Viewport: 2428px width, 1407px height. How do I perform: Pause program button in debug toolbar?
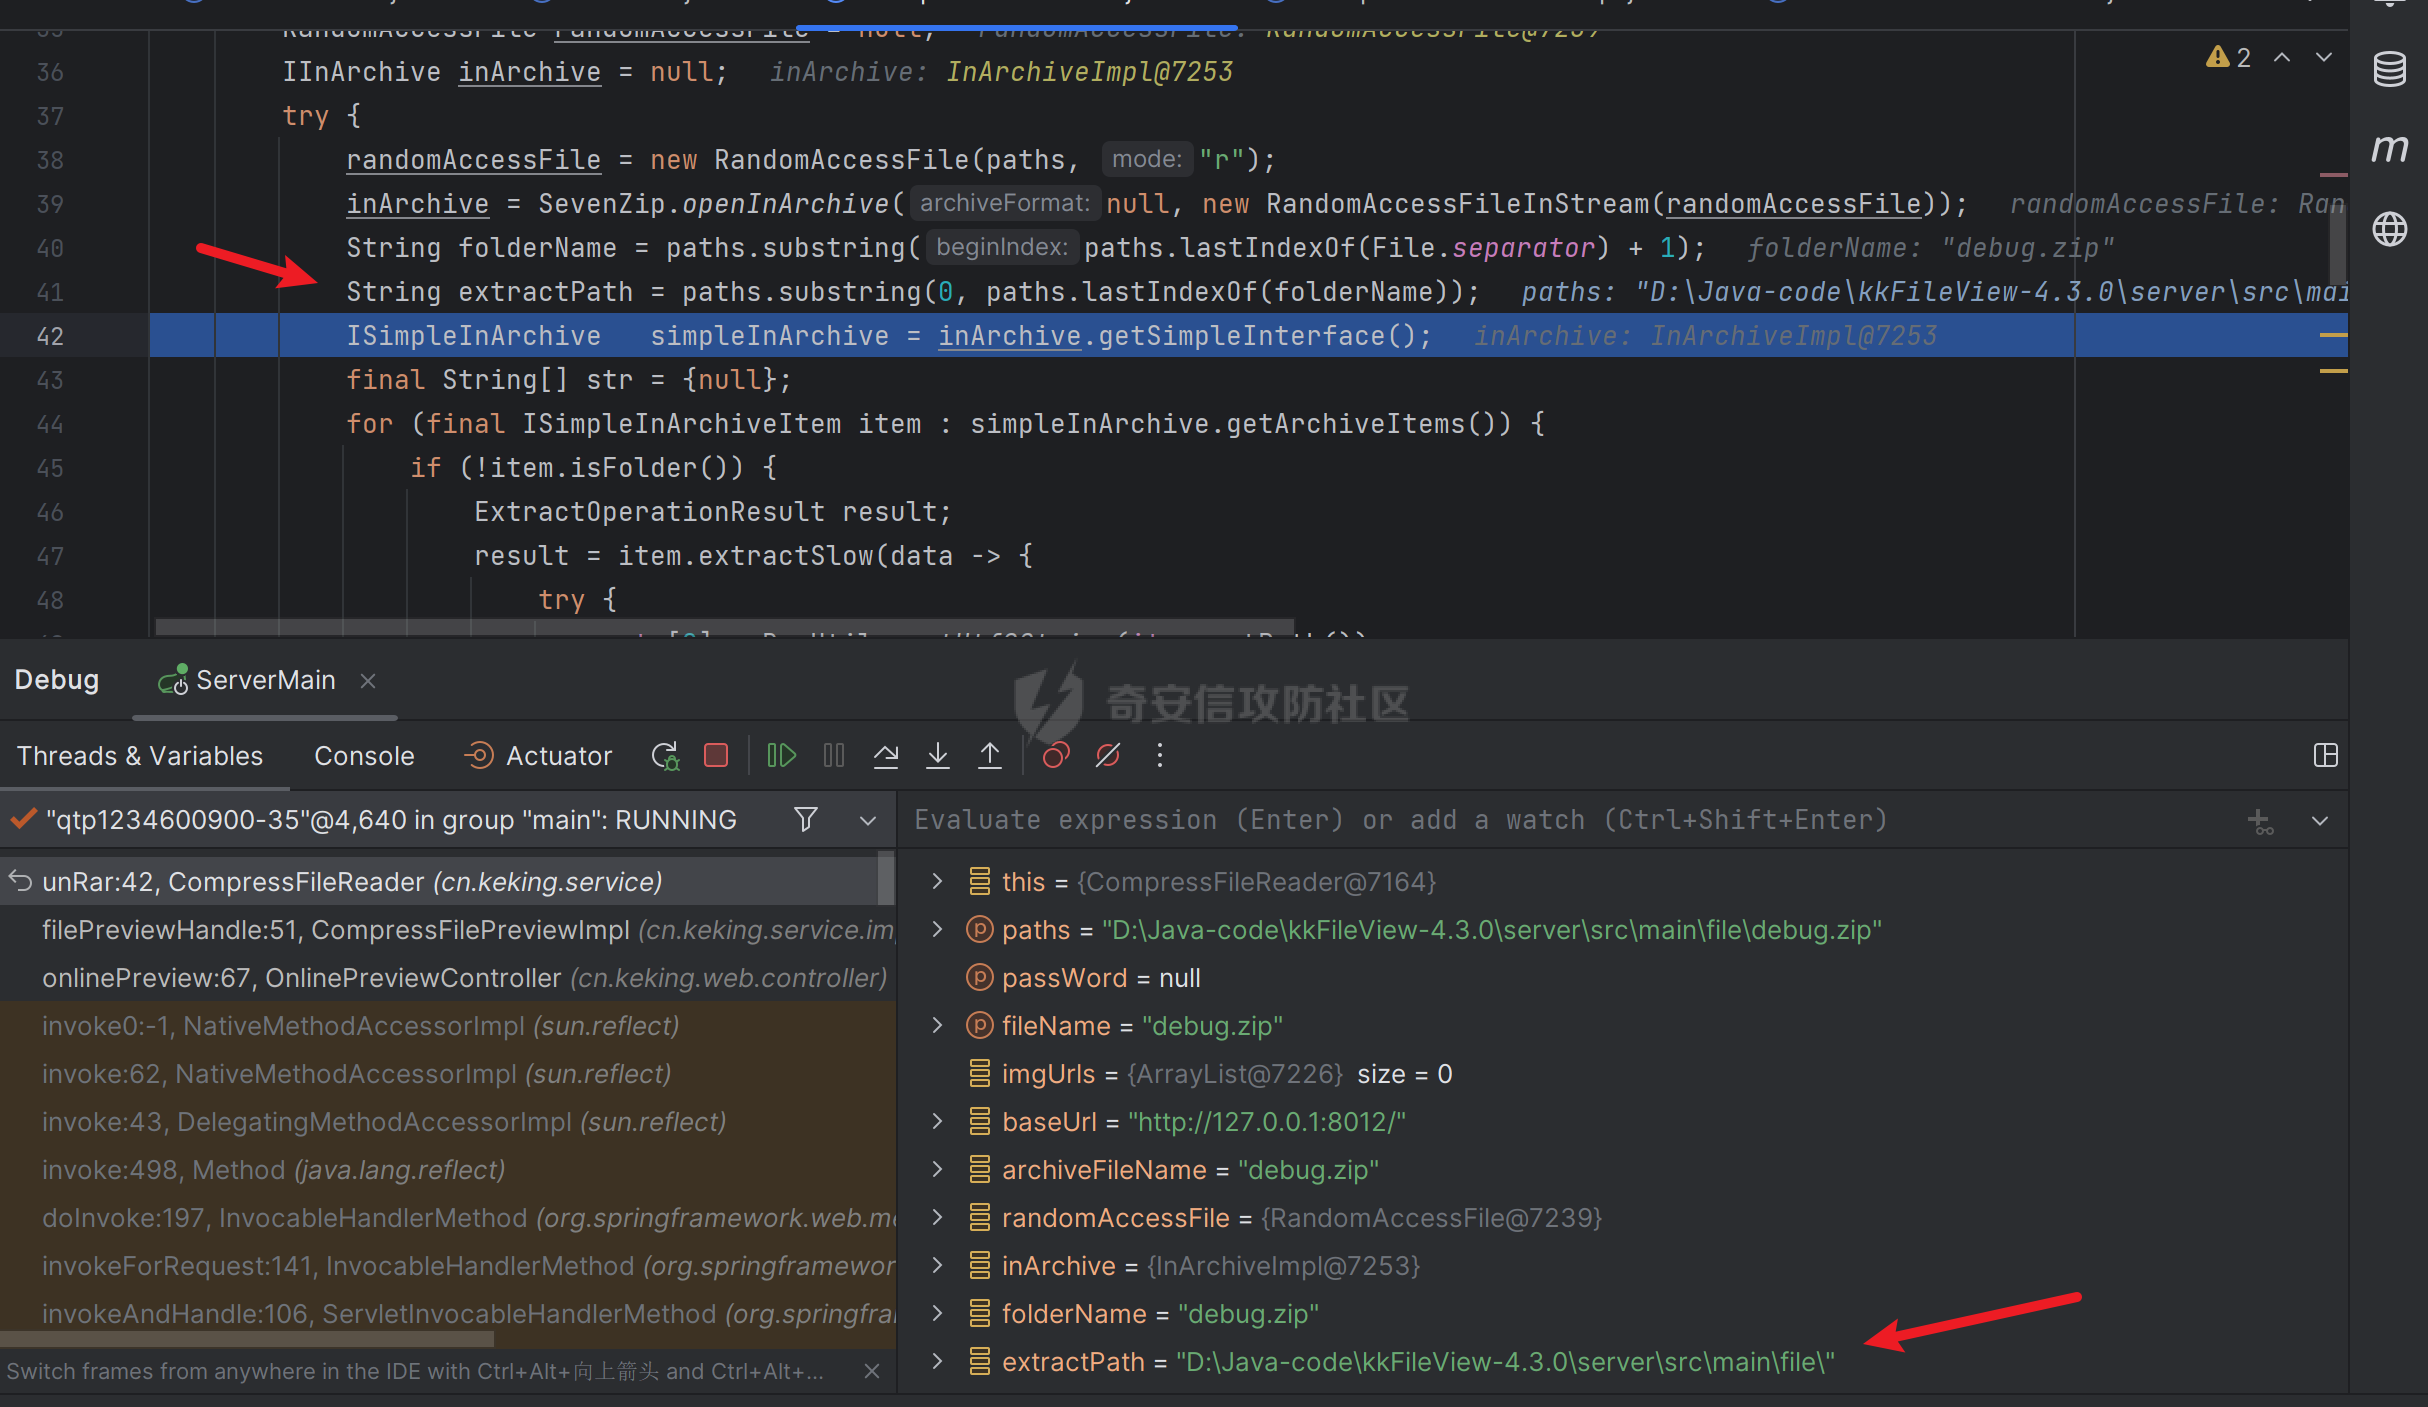[x=834, y=756]
